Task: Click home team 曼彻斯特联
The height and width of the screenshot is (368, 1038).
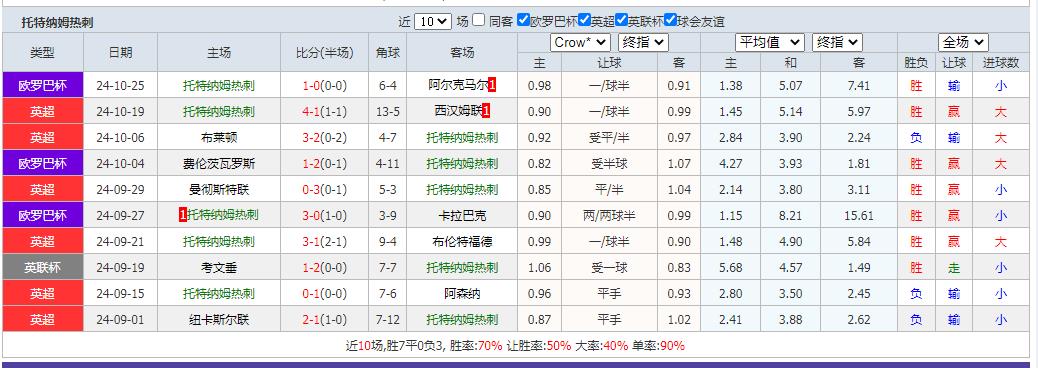Action: click(x=219, y=189)
